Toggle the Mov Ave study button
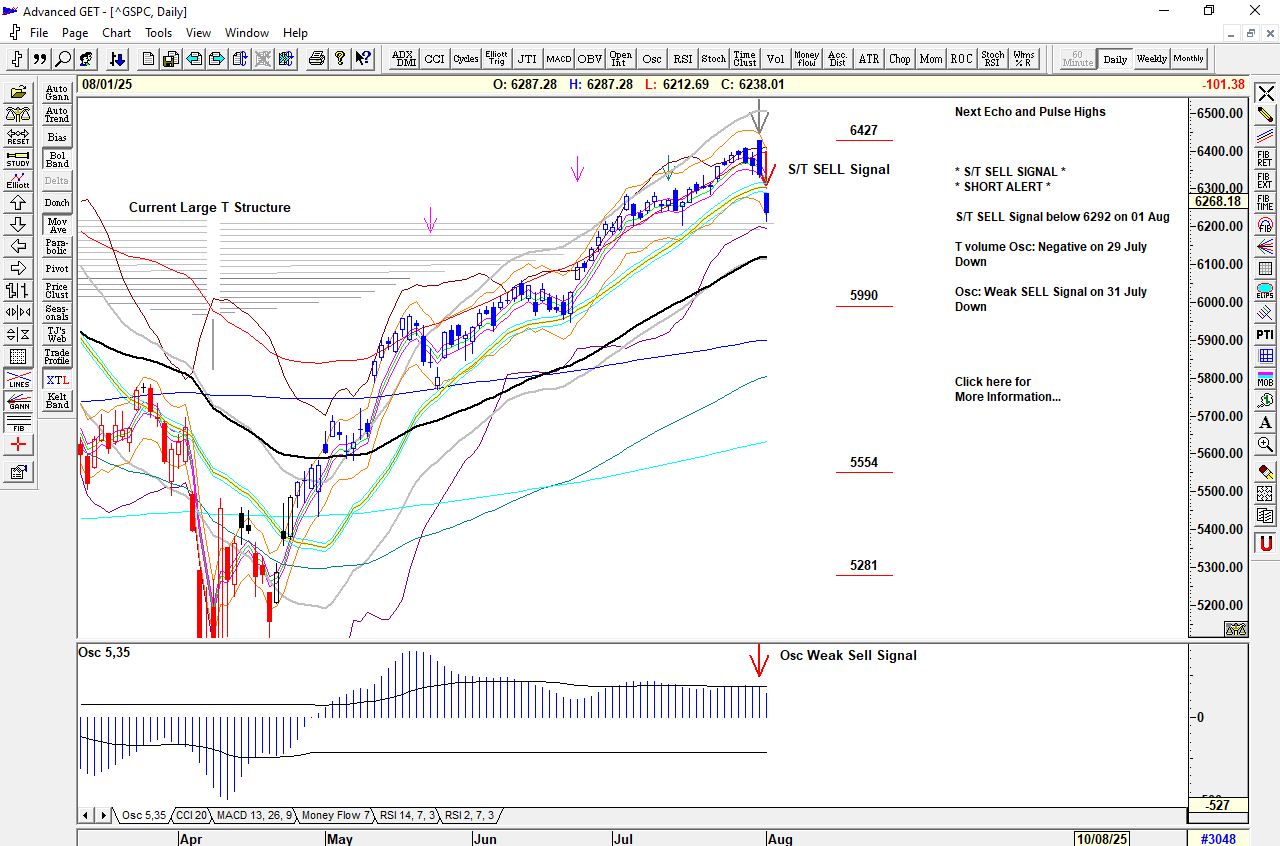Screen dimensions: 1280x846 [x=57, y=225]
